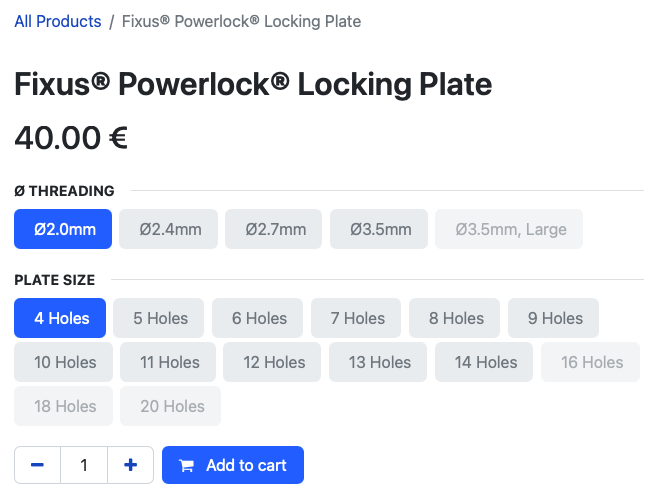The height and width of the screenshot is (504, 654).
Task: Click the Add to cart button
Action: (x=233, y=465)
